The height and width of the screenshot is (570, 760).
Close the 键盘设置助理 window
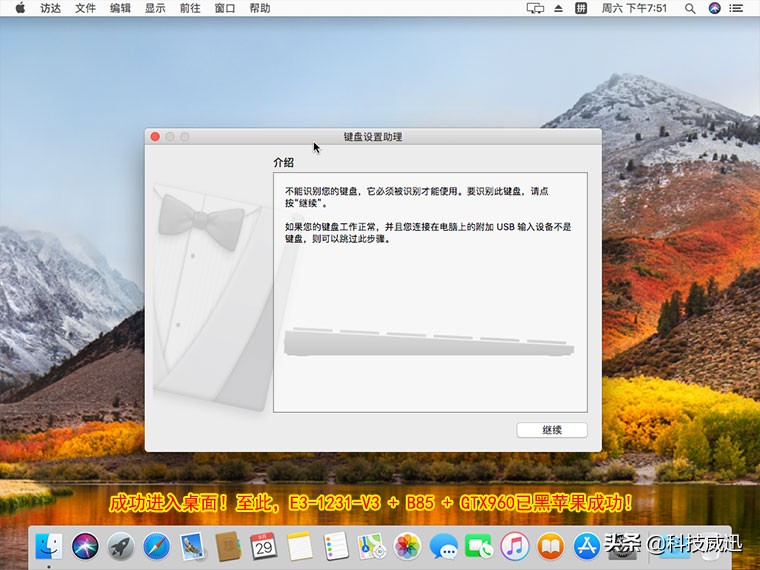coord(155,137)
